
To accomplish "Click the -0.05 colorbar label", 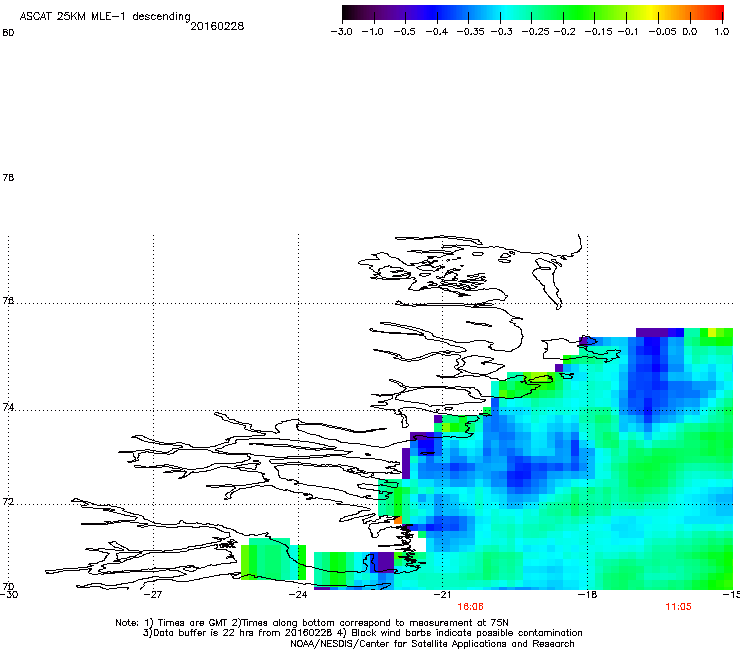I will point(663,32).
